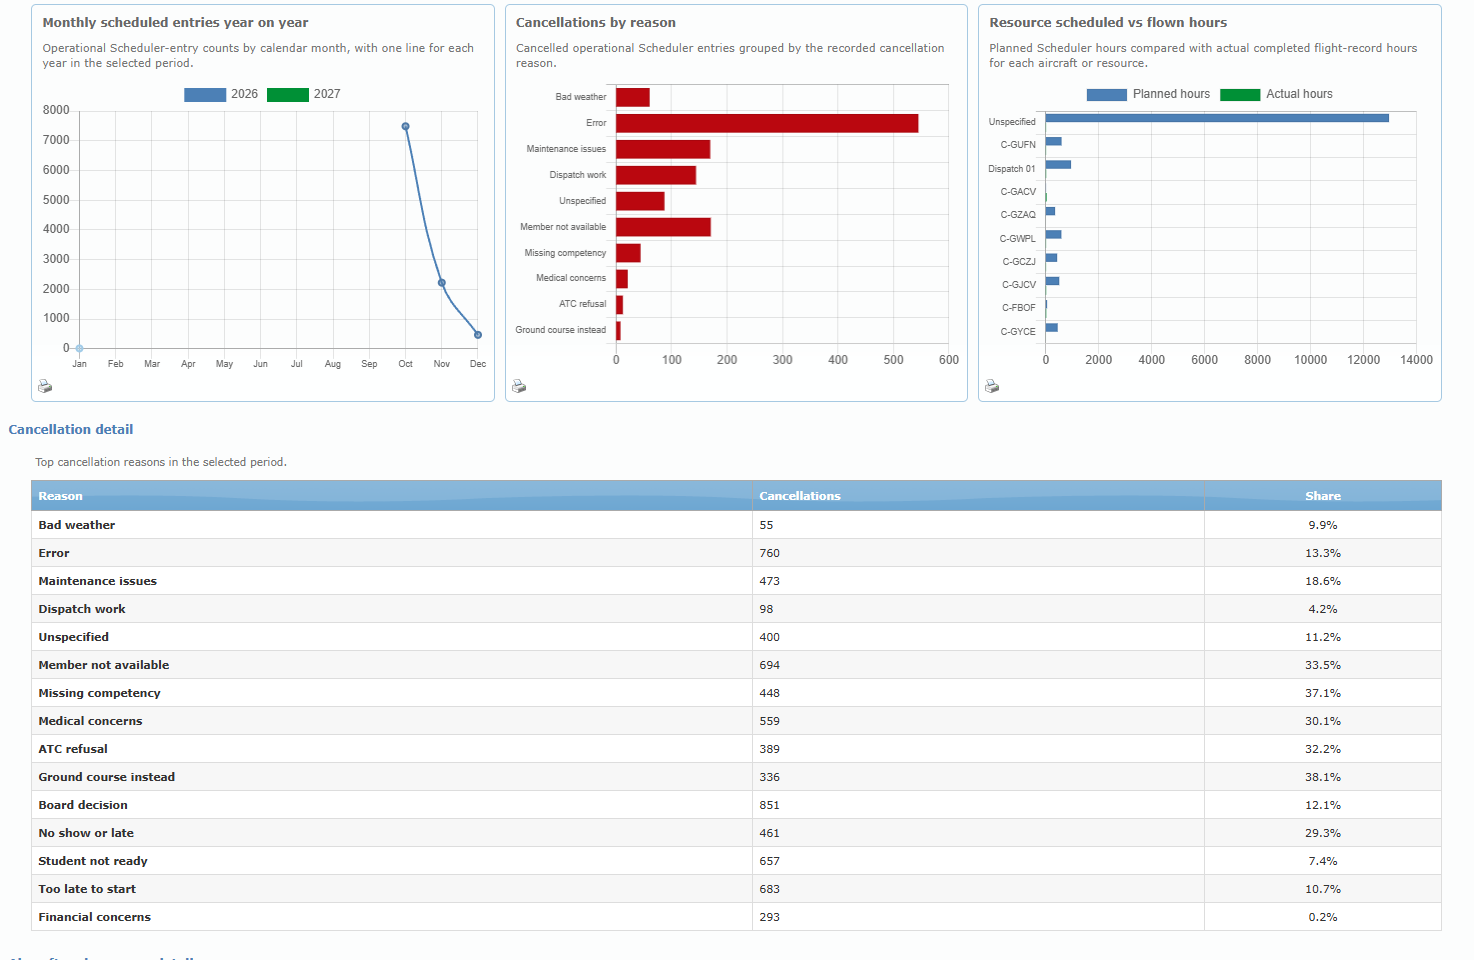The width and height of the screenshot is (1474, 960).
Task: Toggle the 2027 series legend swatch
Action: pyautogui.click(x=288, y=95)
